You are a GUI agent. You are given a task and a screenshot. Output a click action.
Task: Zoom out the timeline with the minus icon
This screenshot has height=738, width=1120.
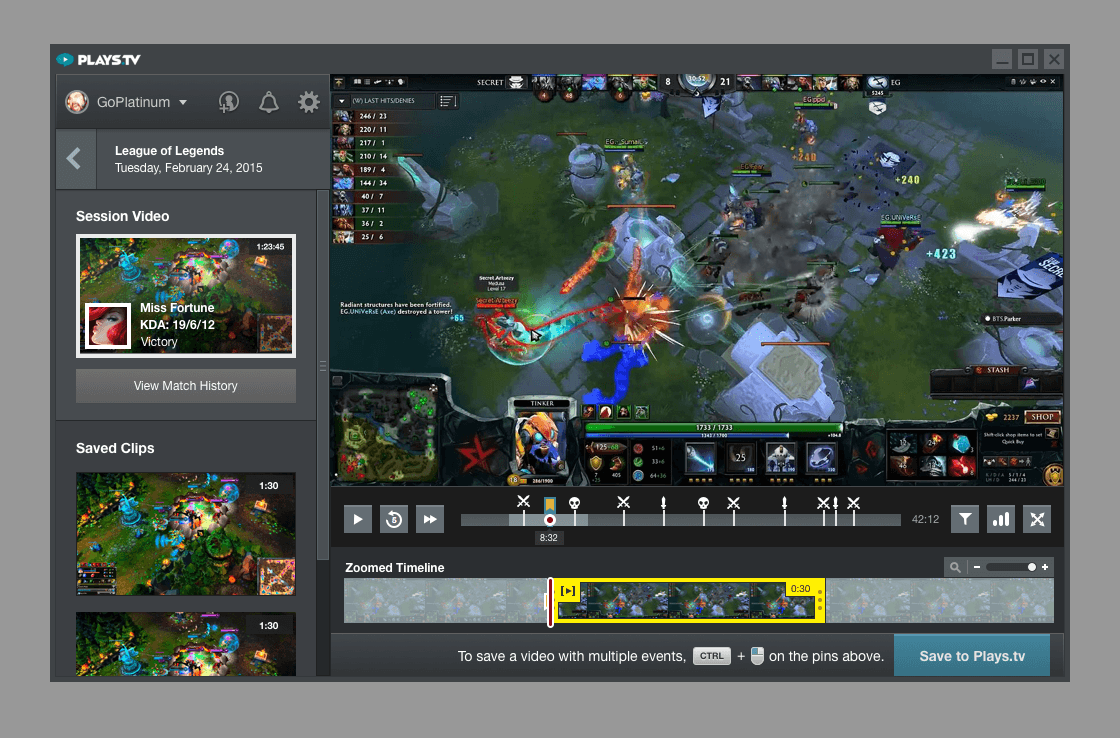(976, 567)
